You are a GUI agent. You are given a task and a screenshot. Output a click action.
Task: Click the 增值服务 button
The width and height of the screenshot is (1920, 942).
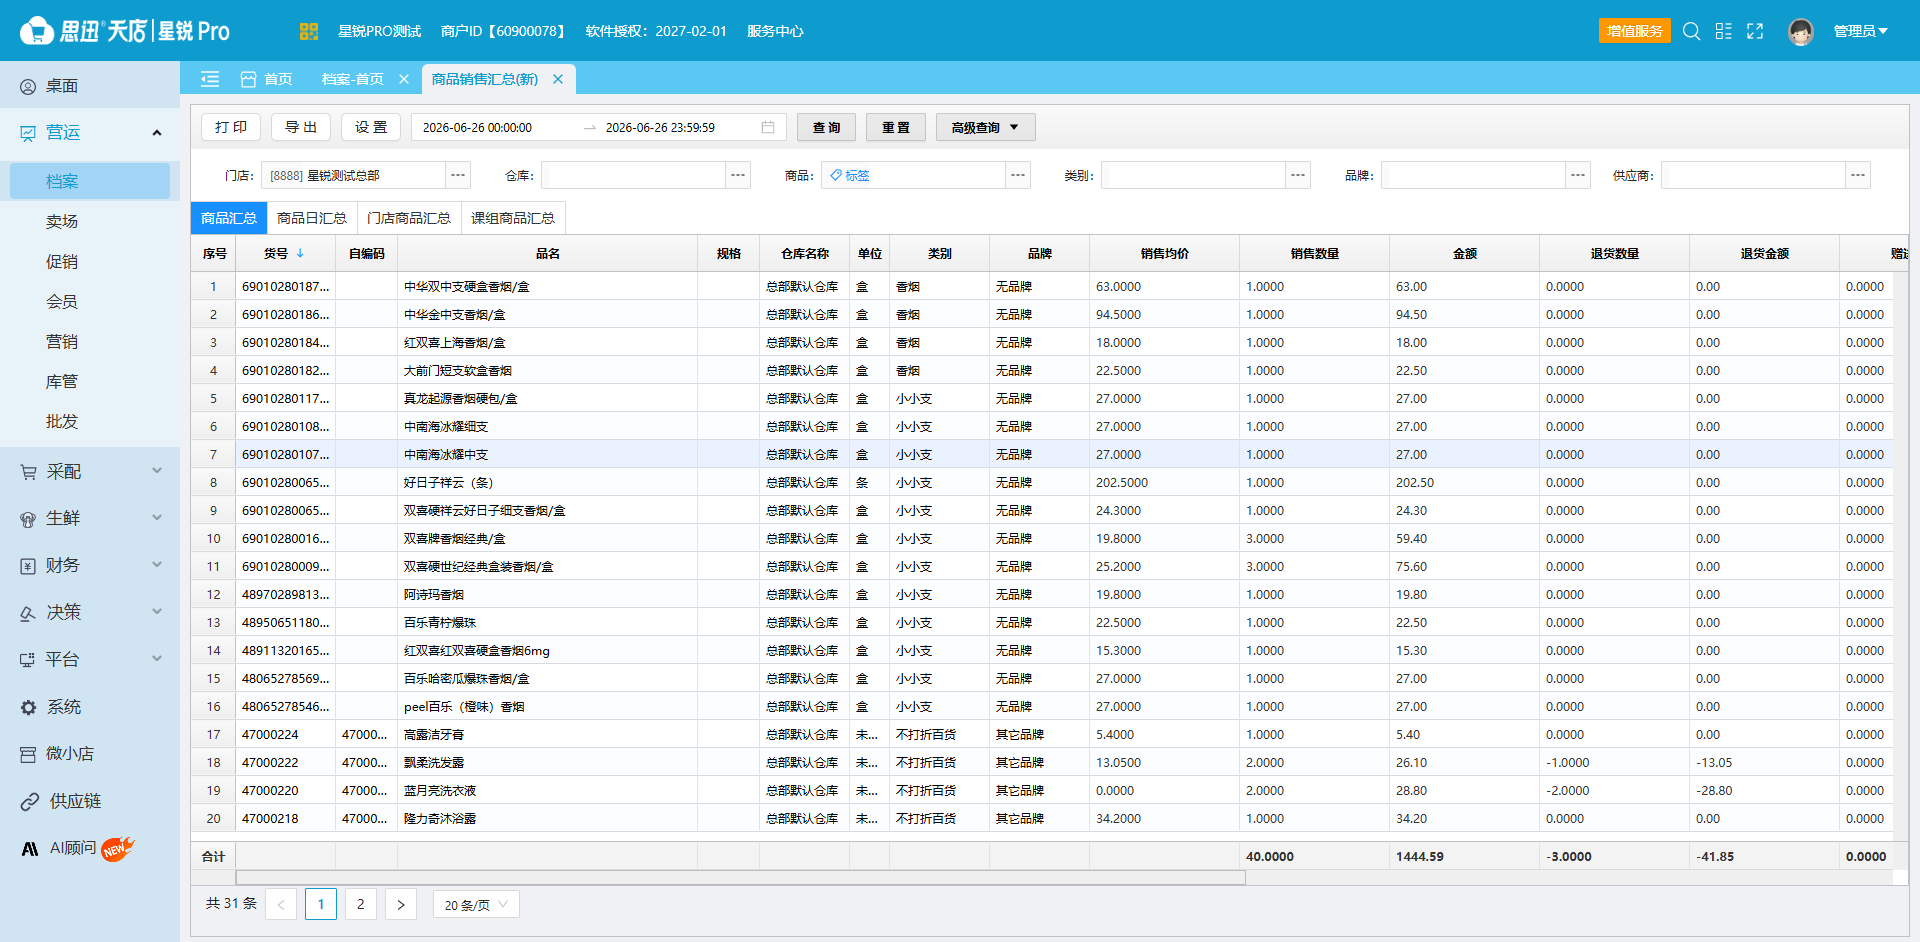(1635, 31)
